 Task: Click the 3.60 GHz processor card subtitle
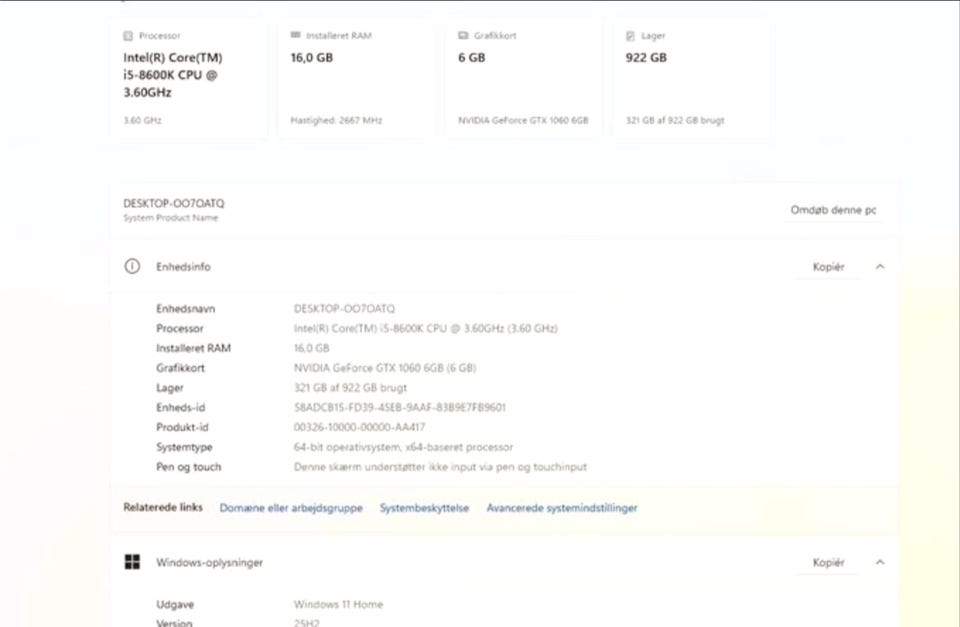coord(143,121)
